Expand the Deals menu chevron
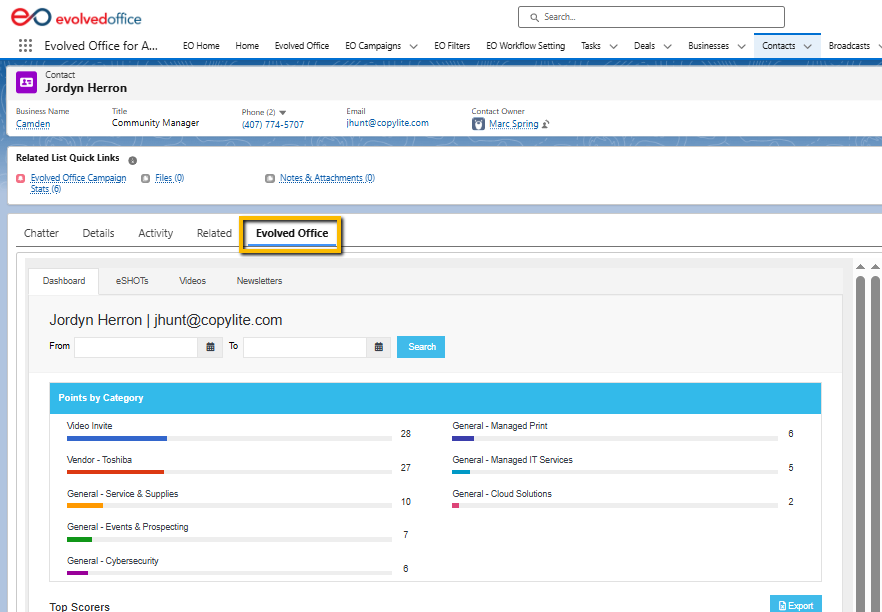 668,47
